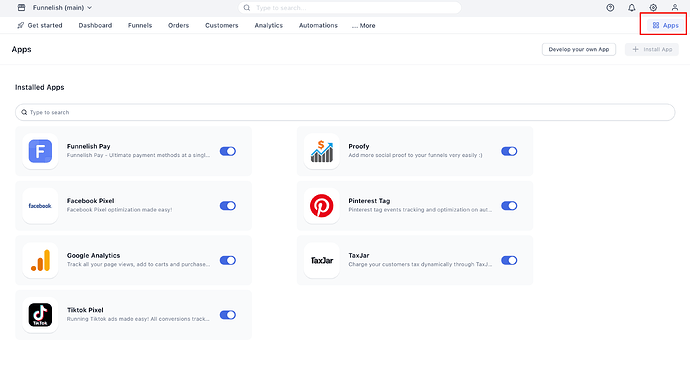Open the settings gear icon

(653, 7)
